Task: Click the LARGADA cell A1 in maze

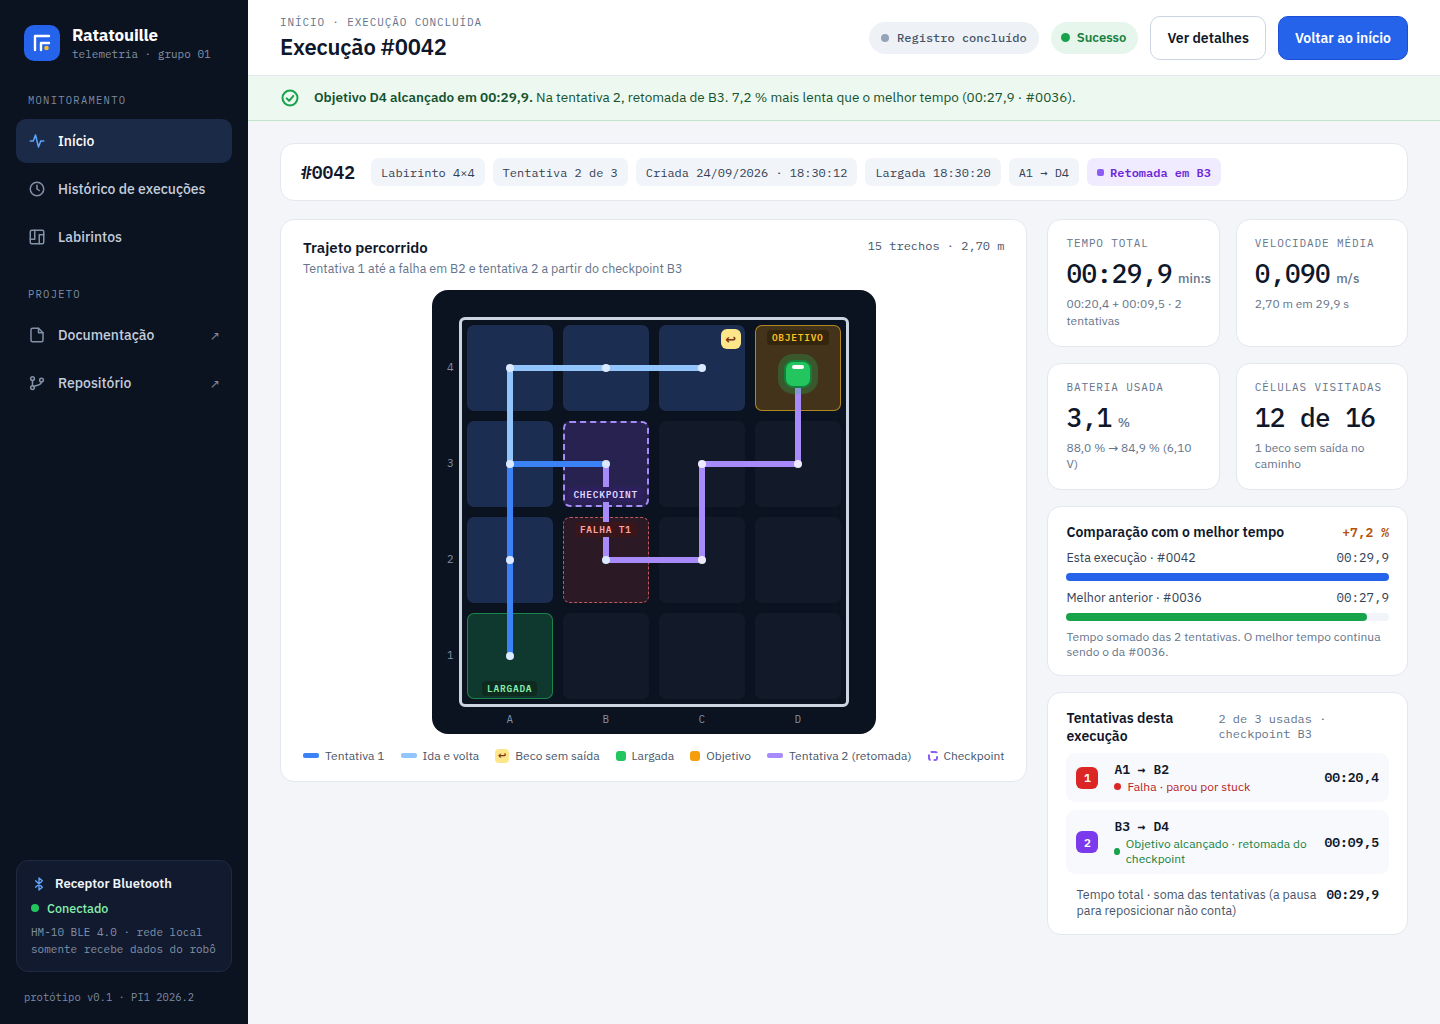Action: click(510, 656)
